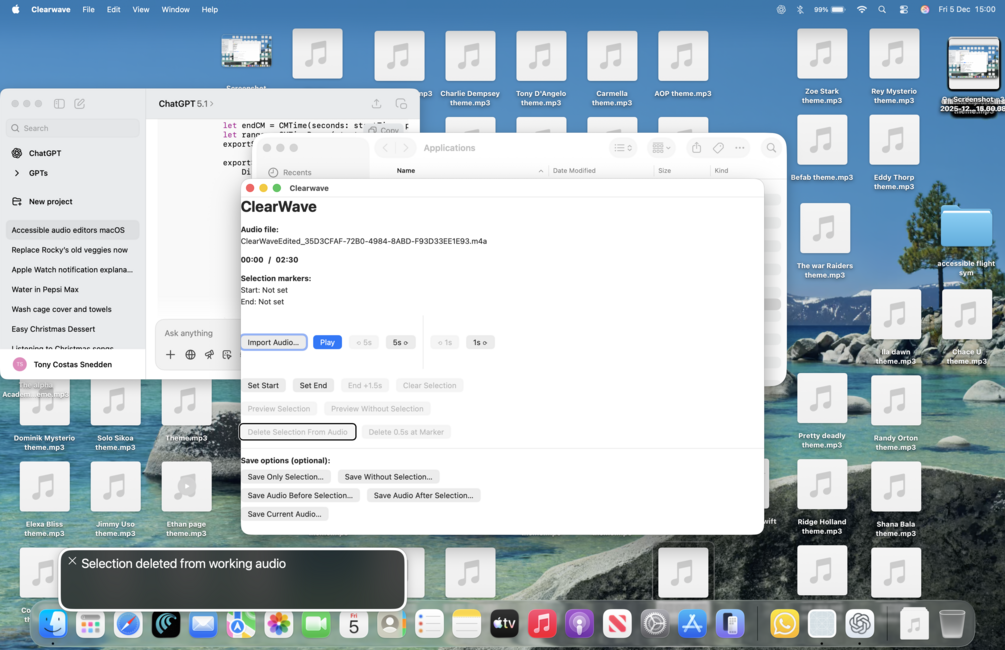
Task: Start a new chat with the compose icon
Action: point(79,103)
